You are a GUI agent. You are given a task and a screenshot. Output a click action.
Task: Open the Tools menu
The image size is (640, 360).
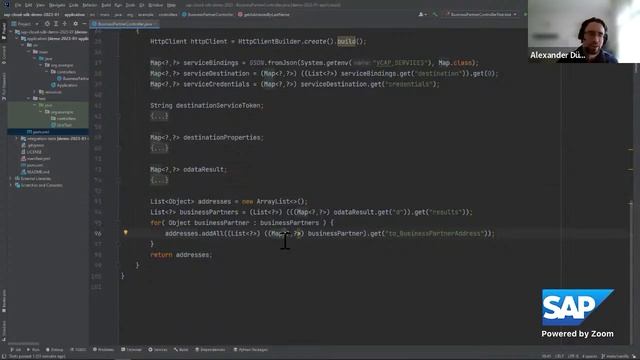click(x=130, y=5)
